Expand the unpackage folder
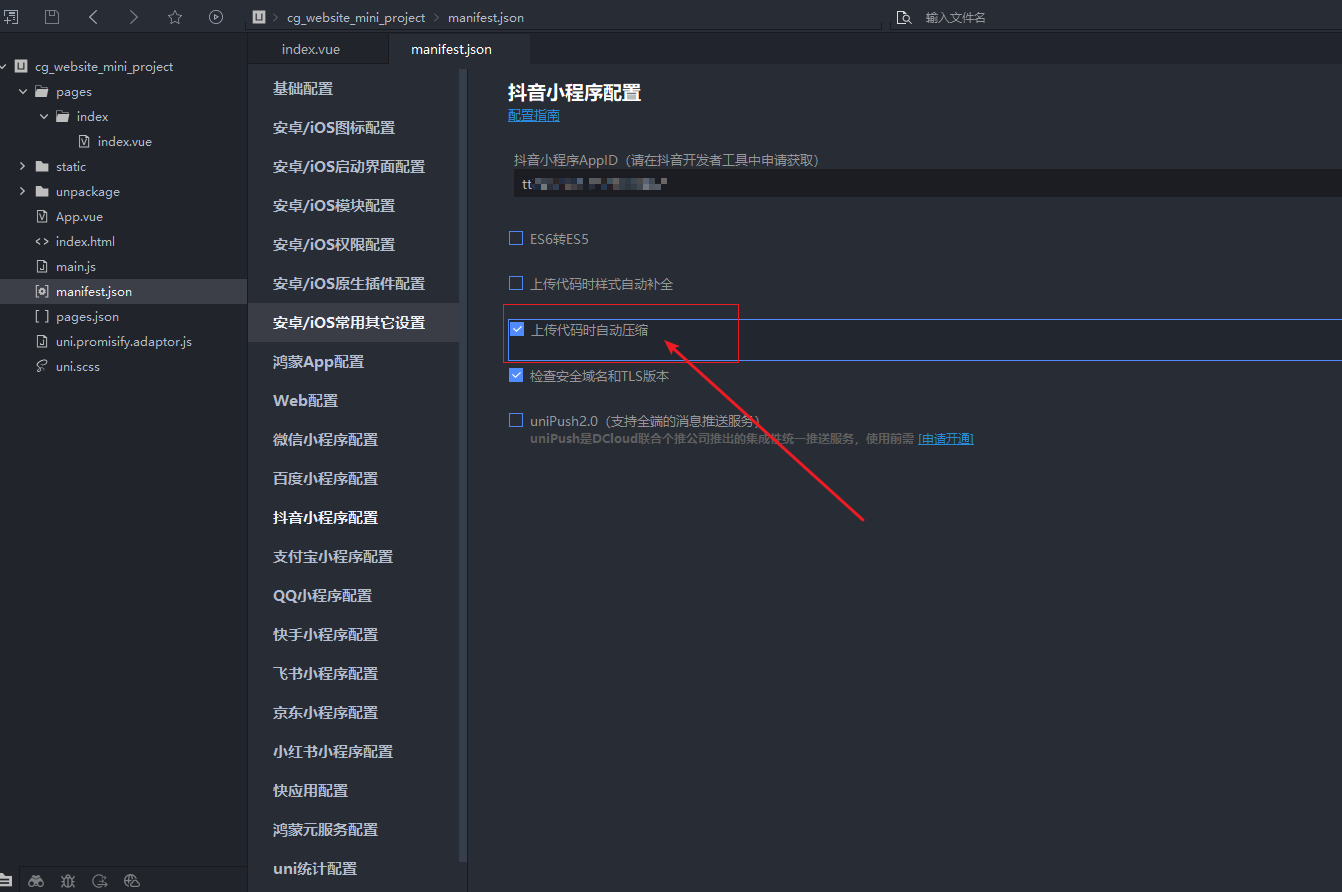The height and width of the screenshot is (892, 1342). tap(22, 191)
